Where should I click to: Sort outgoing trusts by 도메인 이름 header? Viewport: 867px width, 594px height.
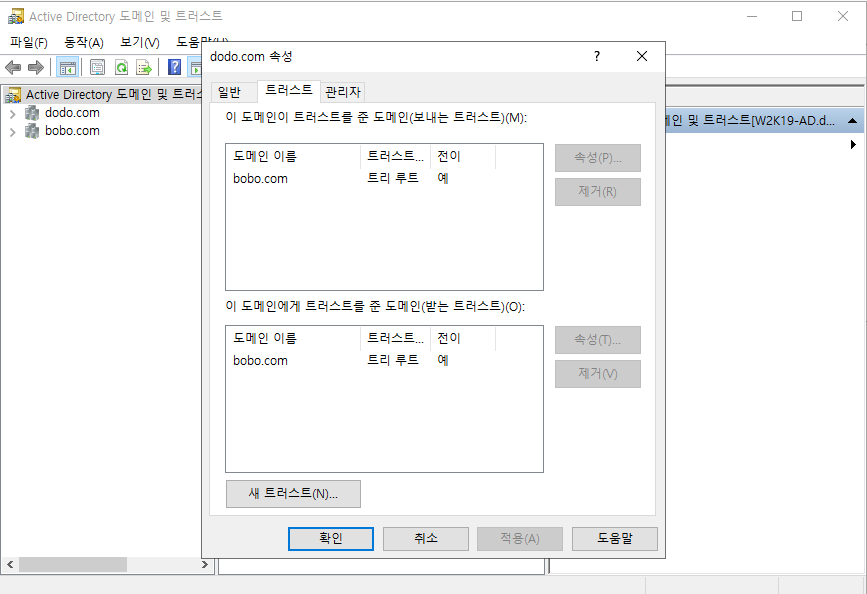pos(293,157)
